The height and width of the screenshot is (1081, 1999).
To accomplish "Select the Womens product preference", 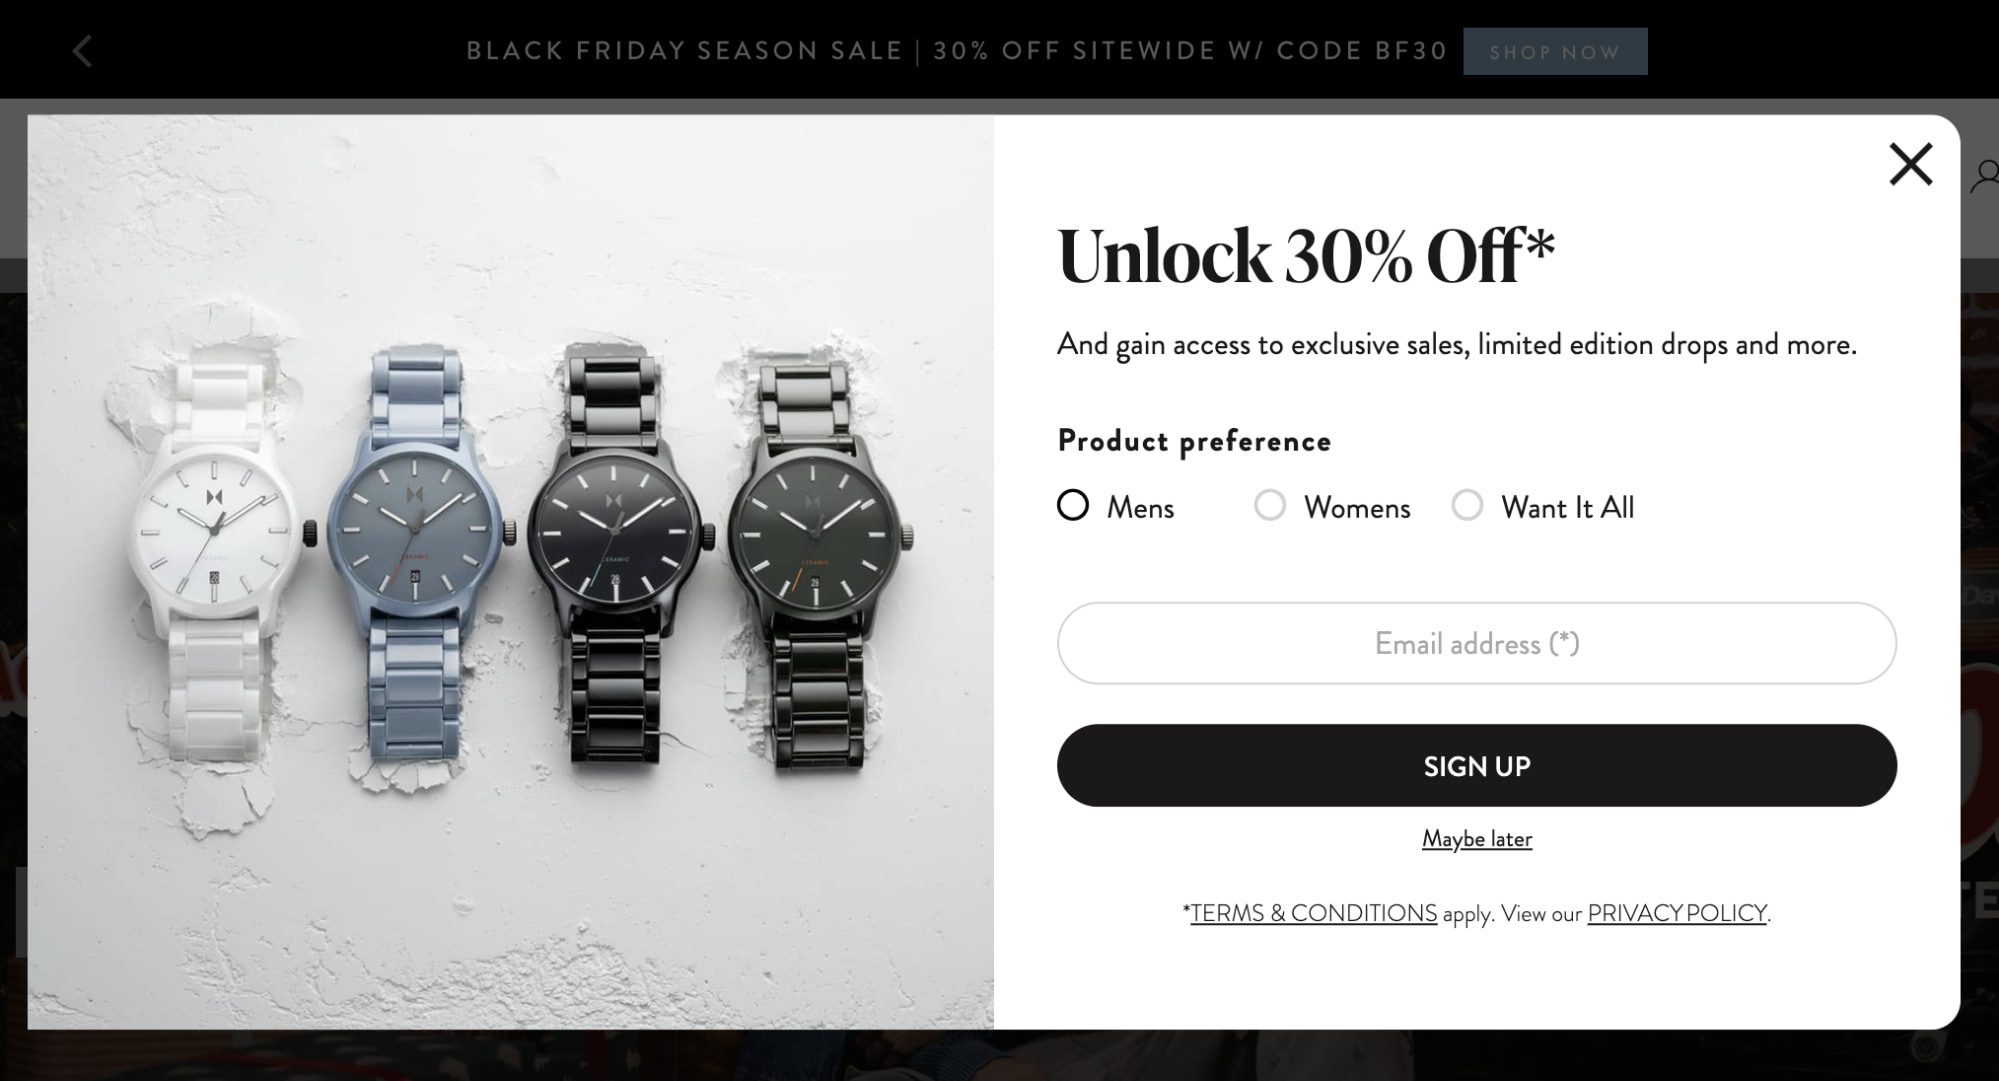I will (1271, 507).
